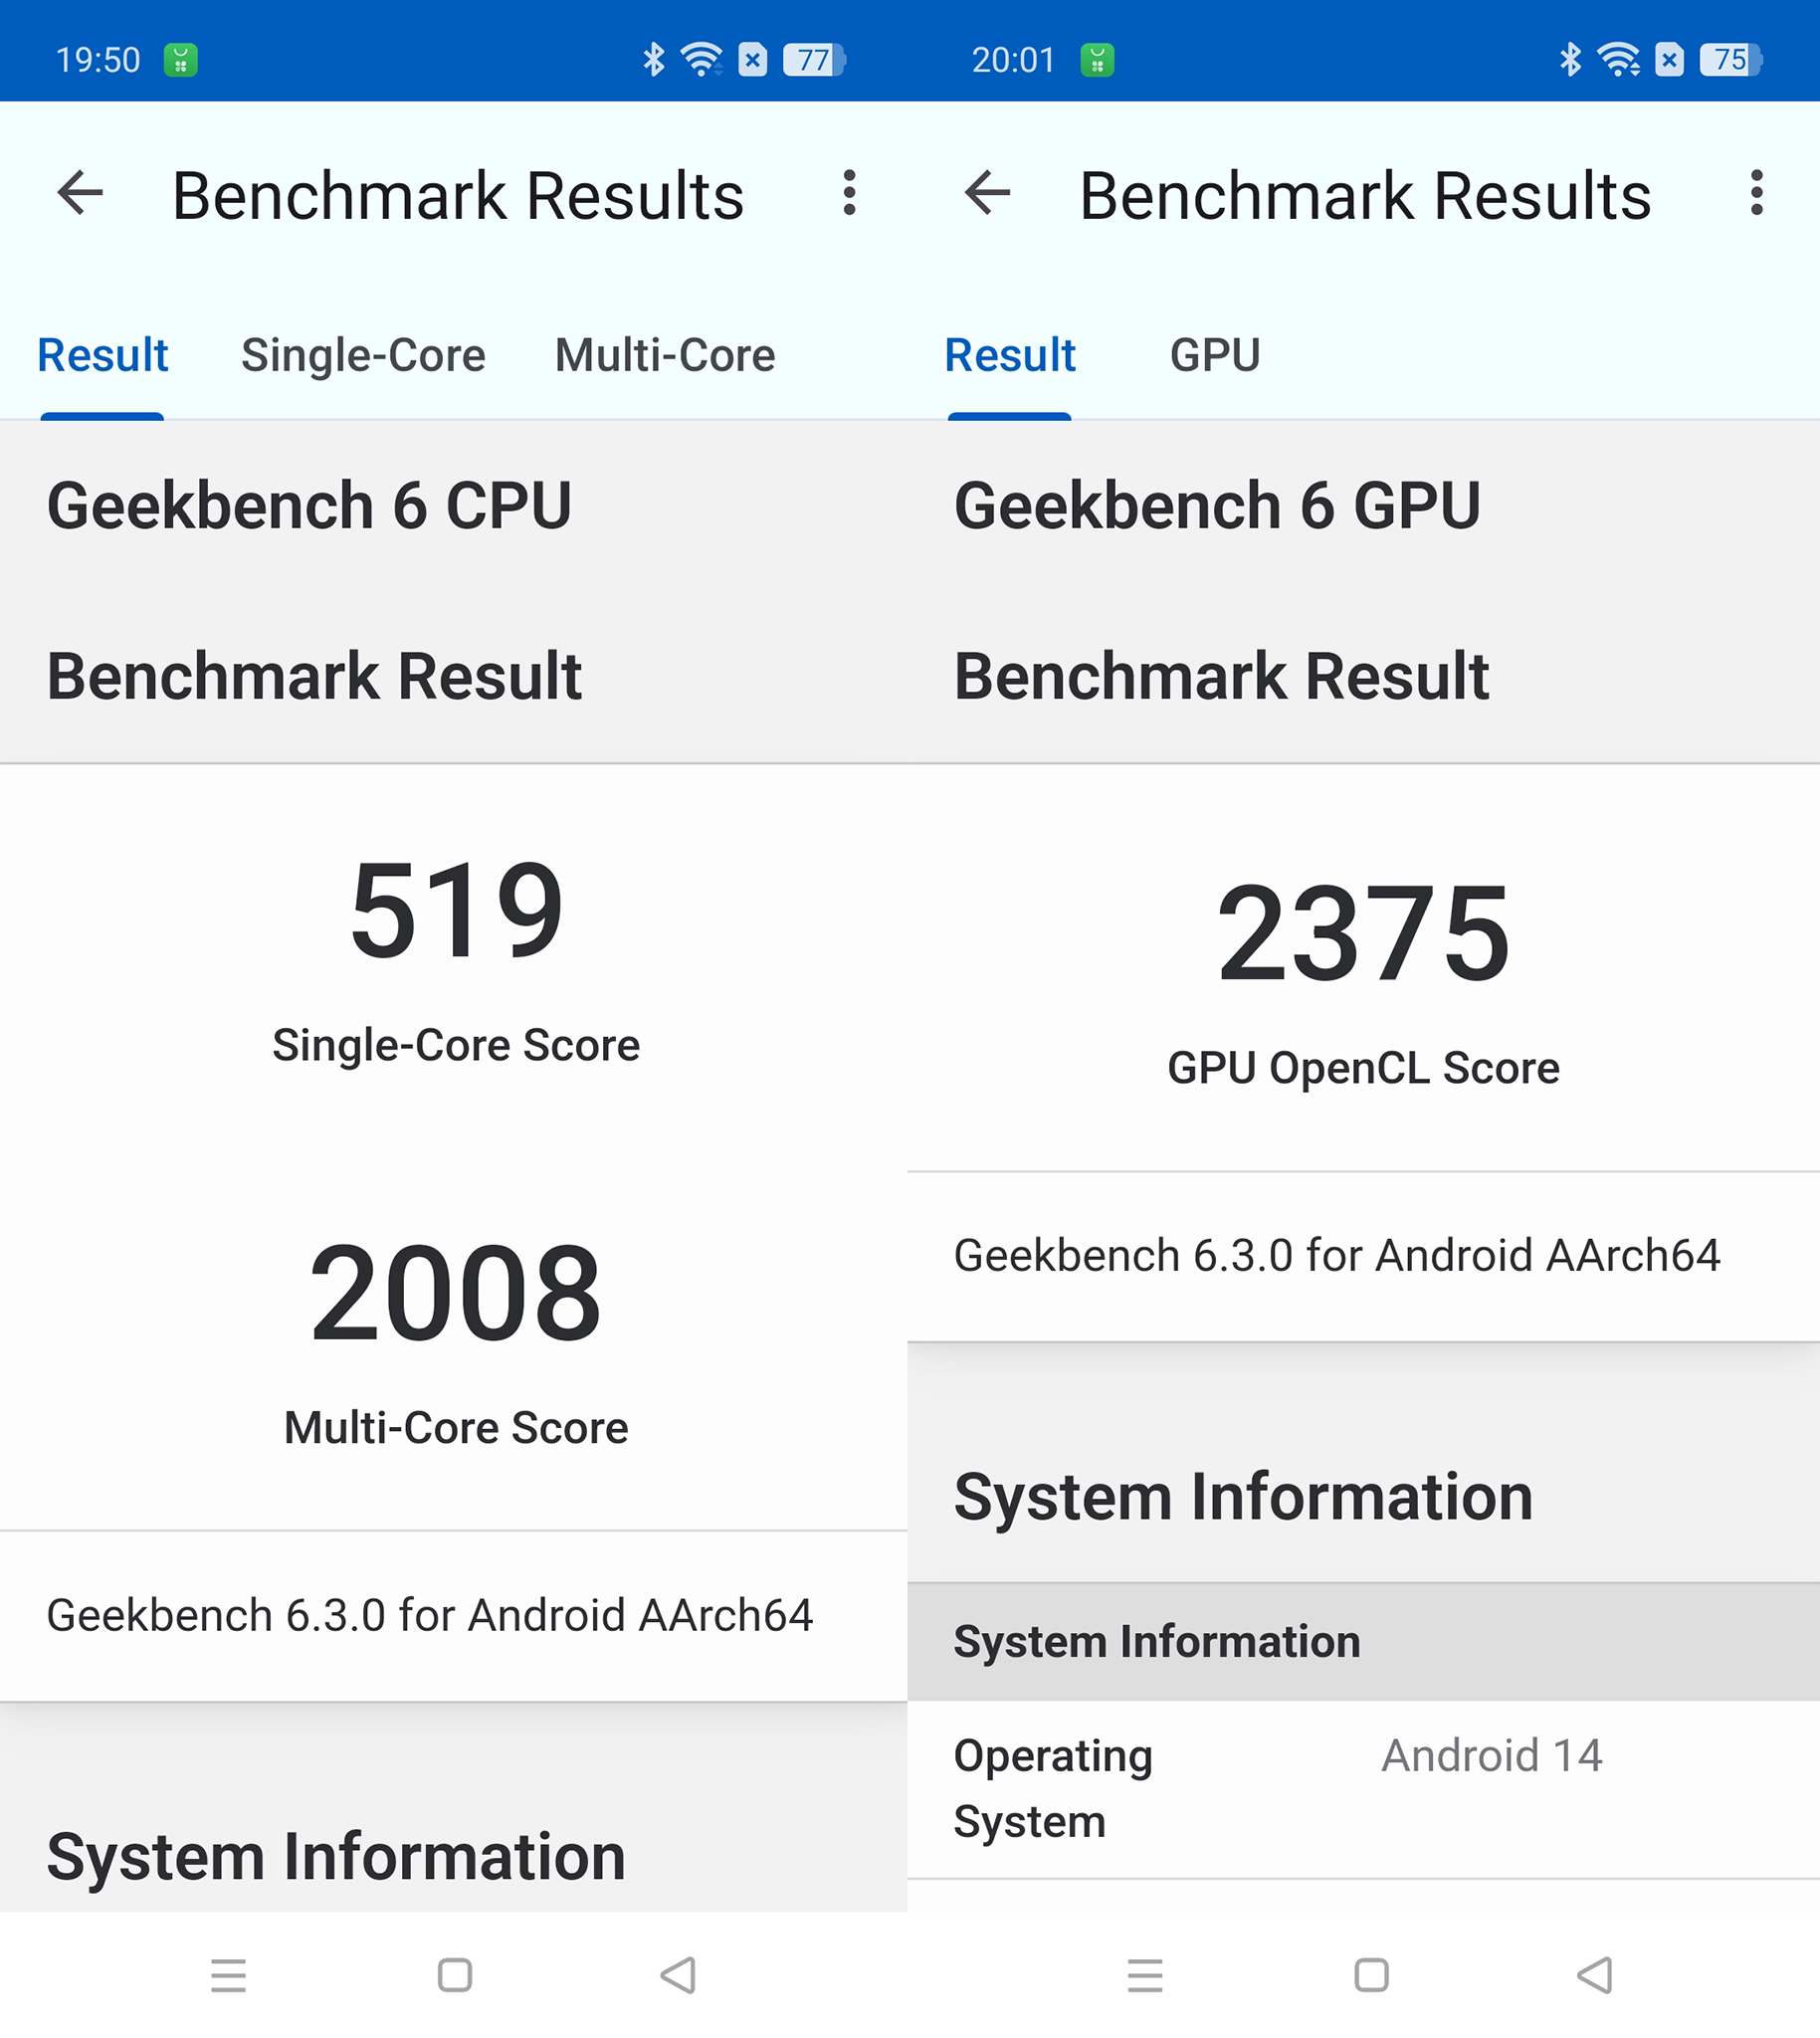Screen dimensions: 1820x2038
Task: Open the GPU tab
Action: coord(1215,355)
